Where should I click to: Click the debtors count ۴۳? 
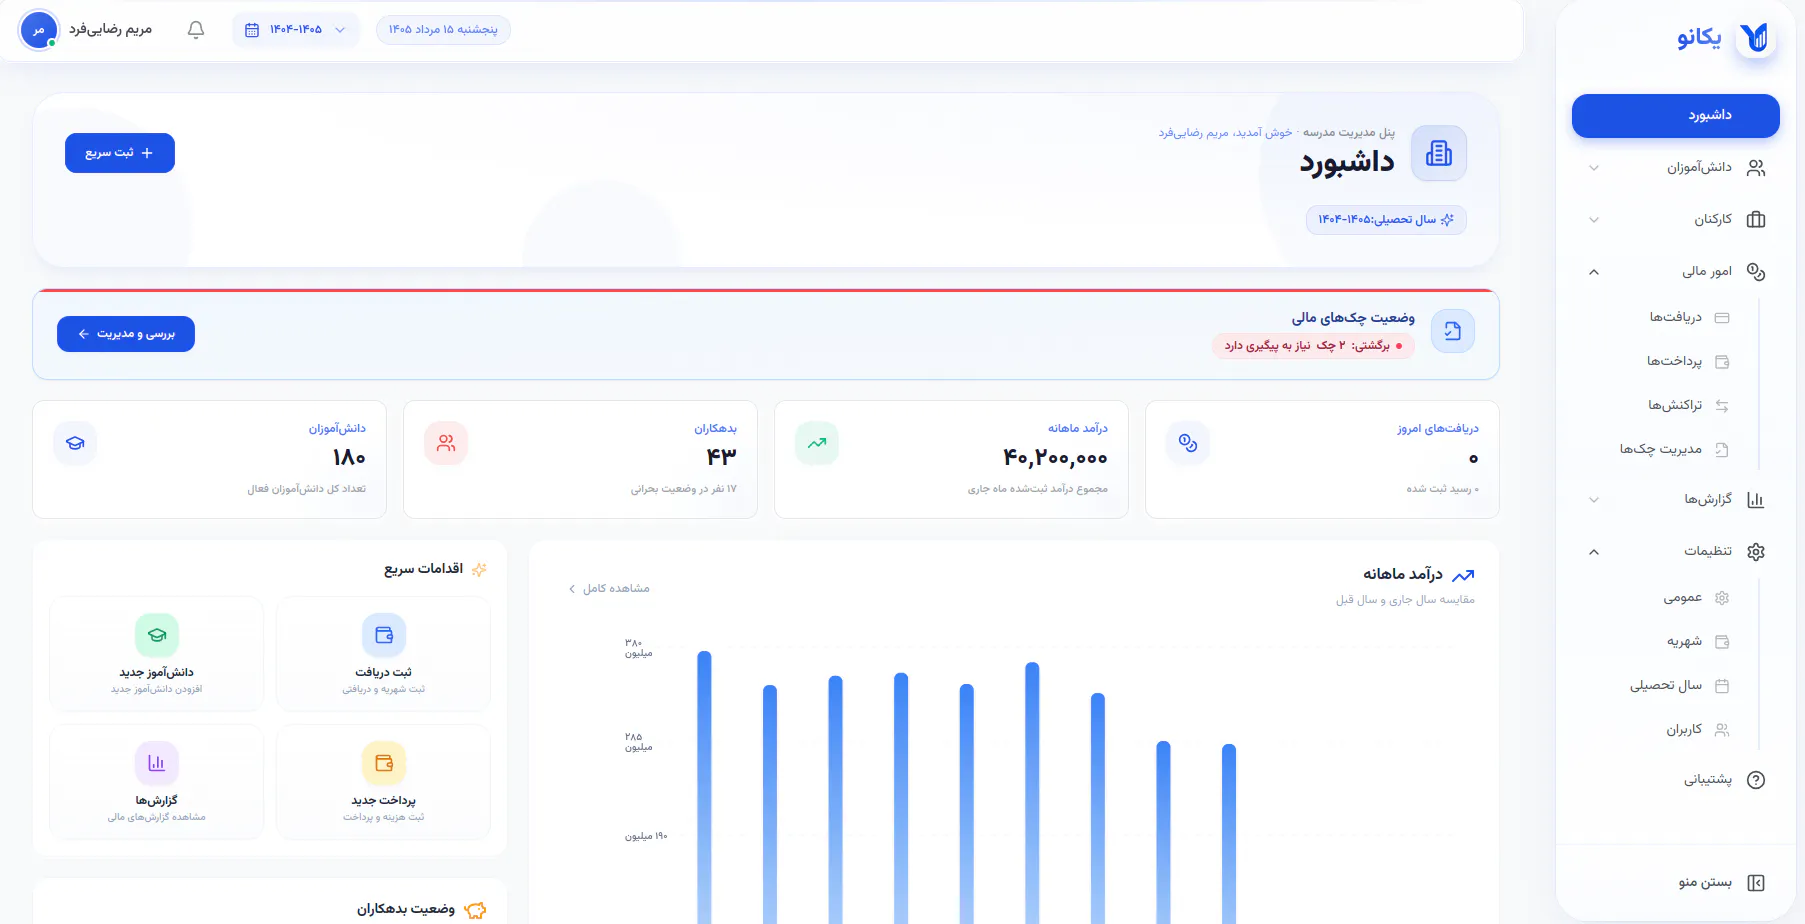coord(721,457)
